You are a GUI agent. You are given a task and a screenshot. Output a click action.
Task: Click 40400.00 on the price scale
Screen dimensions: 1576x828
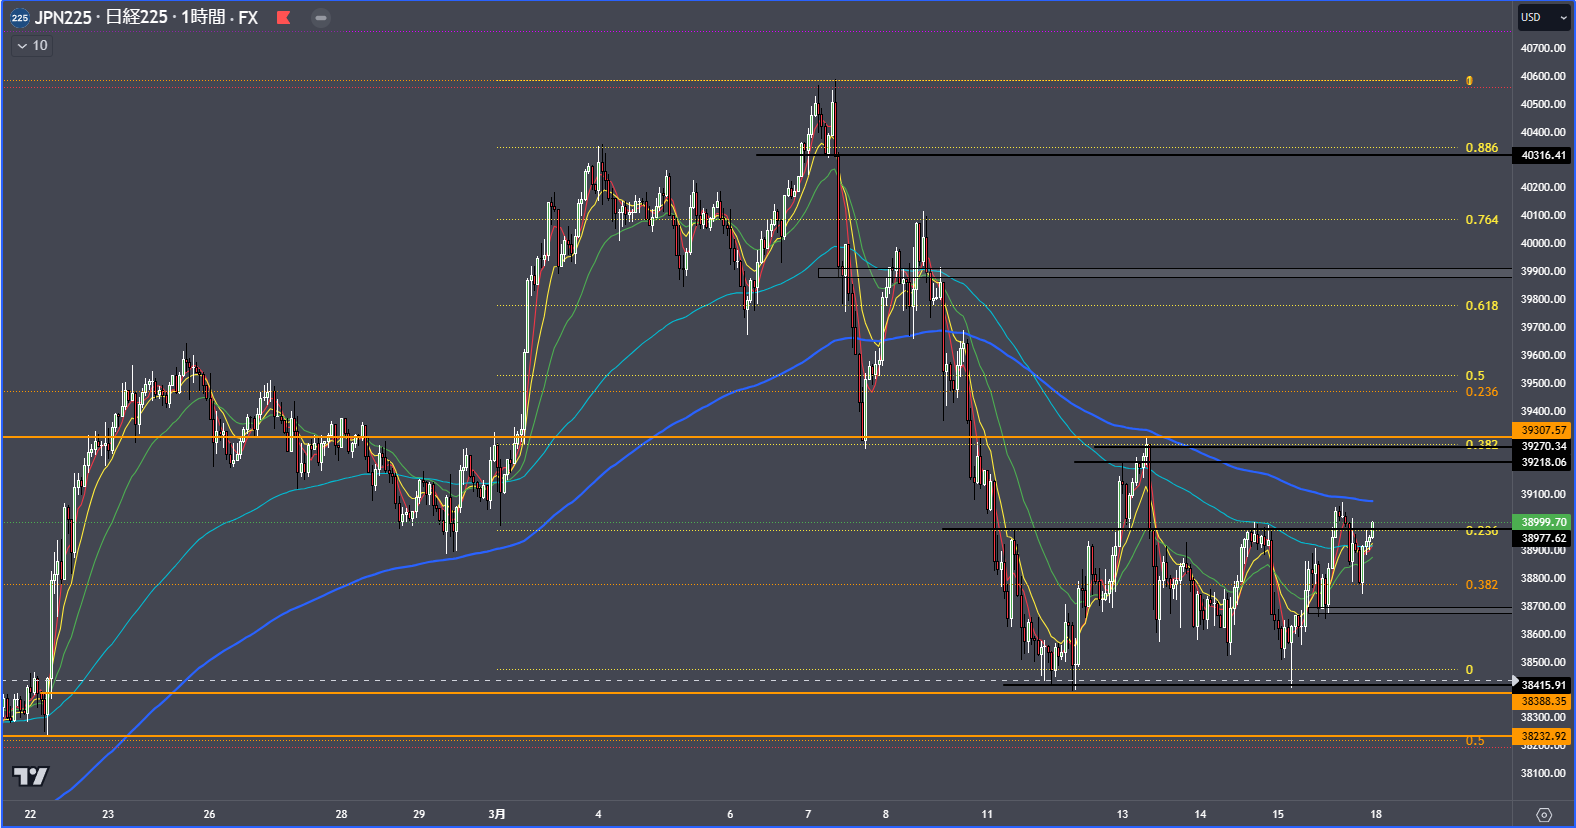pyautogui.click(x=1543, y=132)
